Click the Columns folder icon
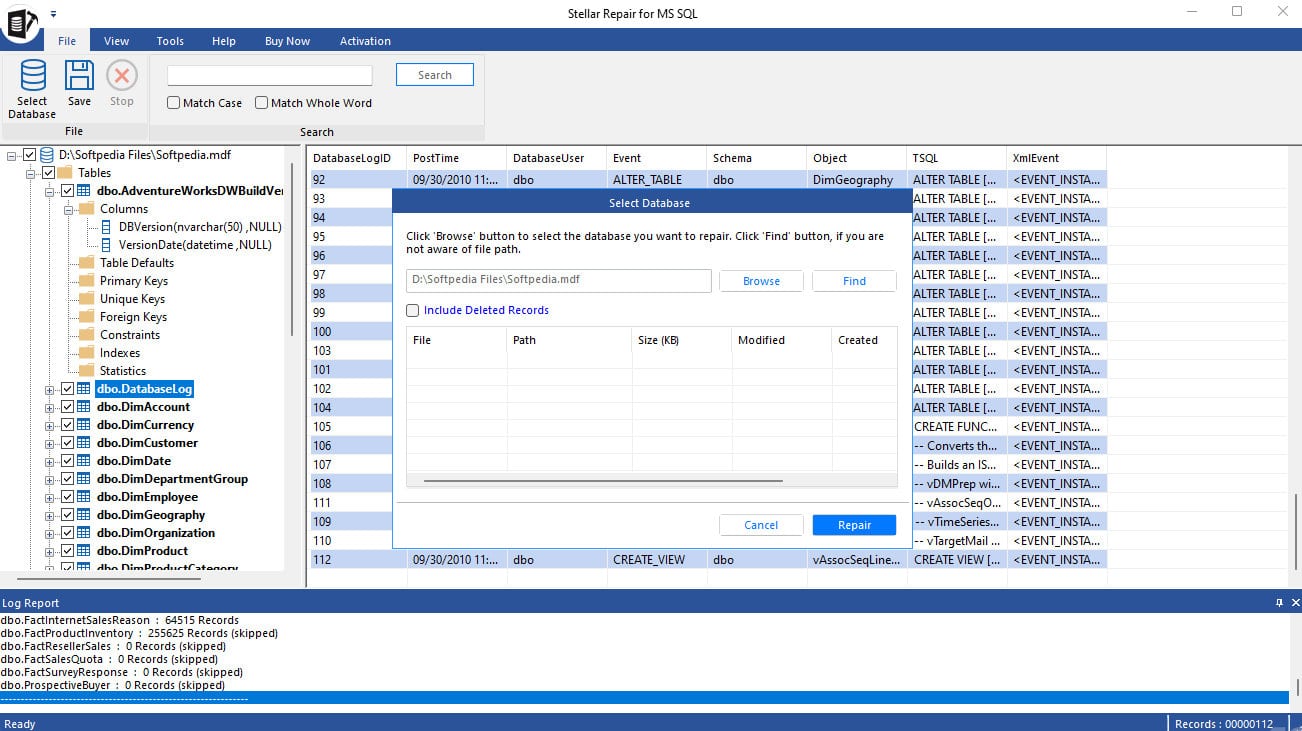Viewport: 1302px width, 731px height. tap(86, 209)
